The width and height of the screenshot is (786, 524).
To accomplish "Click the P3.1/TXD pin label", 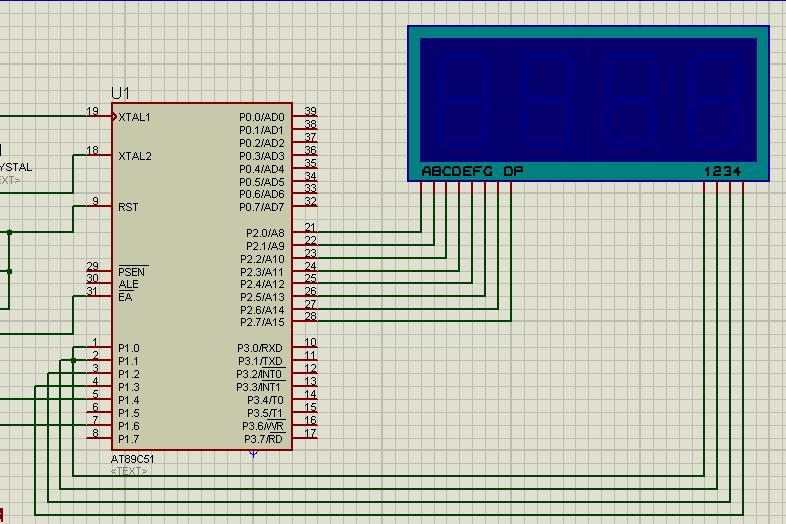I will (260, 361).
